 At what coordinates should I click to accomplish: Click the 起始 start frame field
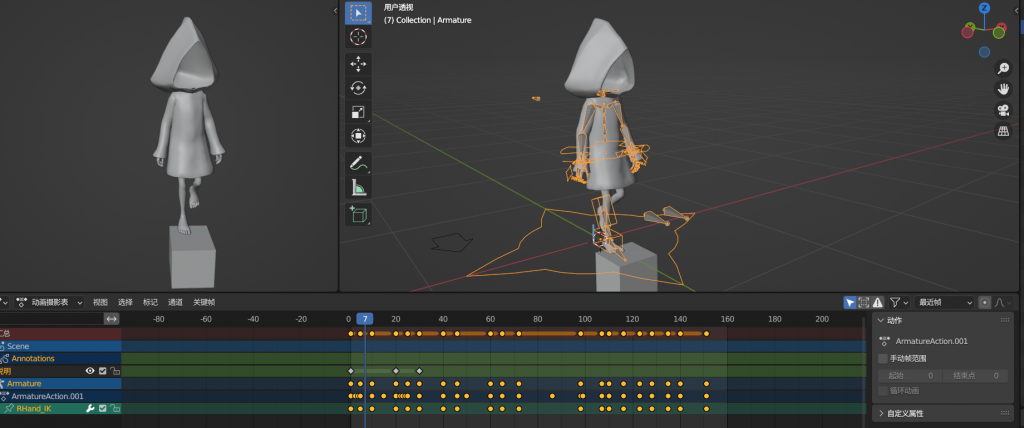coord(910,376)
